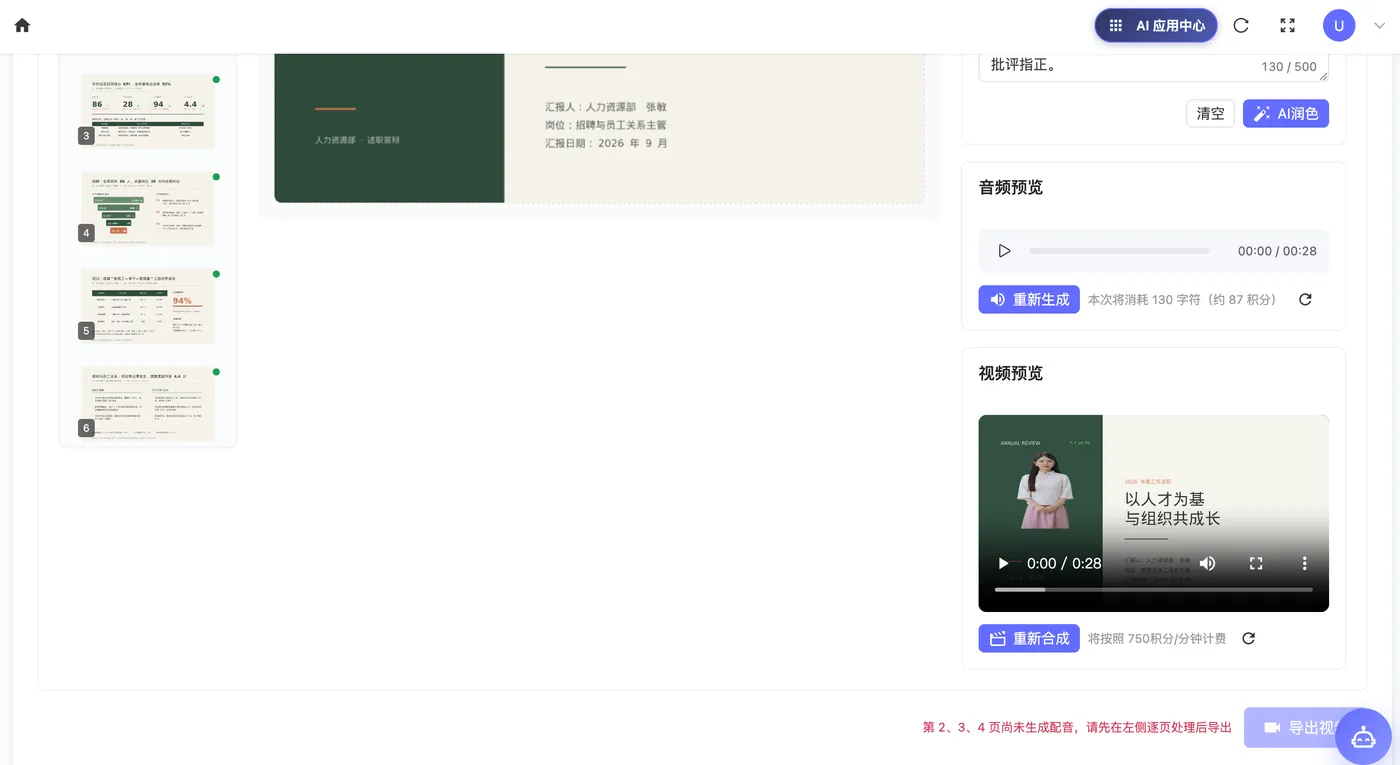Viewport: 1400px width, 765px height.
Task: Select slide thumbnail number 5
Action: click(148, 305)
